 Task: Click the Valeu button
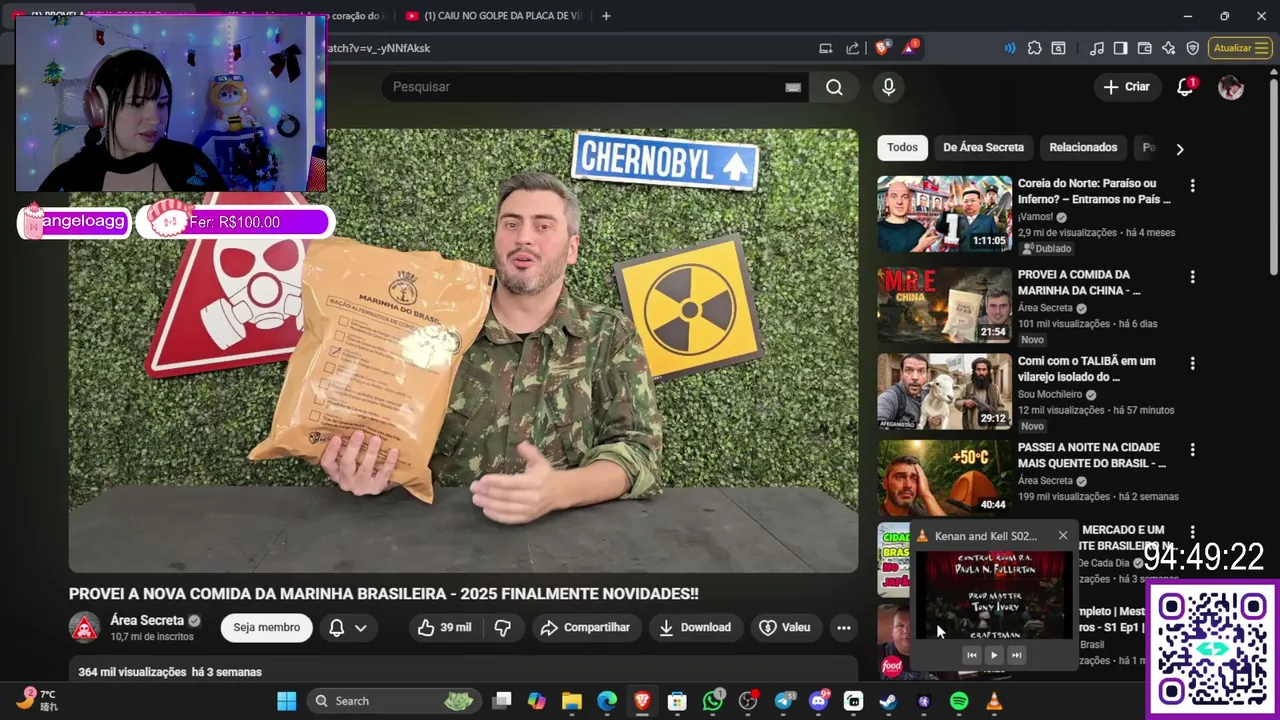(x=785, y=628)
